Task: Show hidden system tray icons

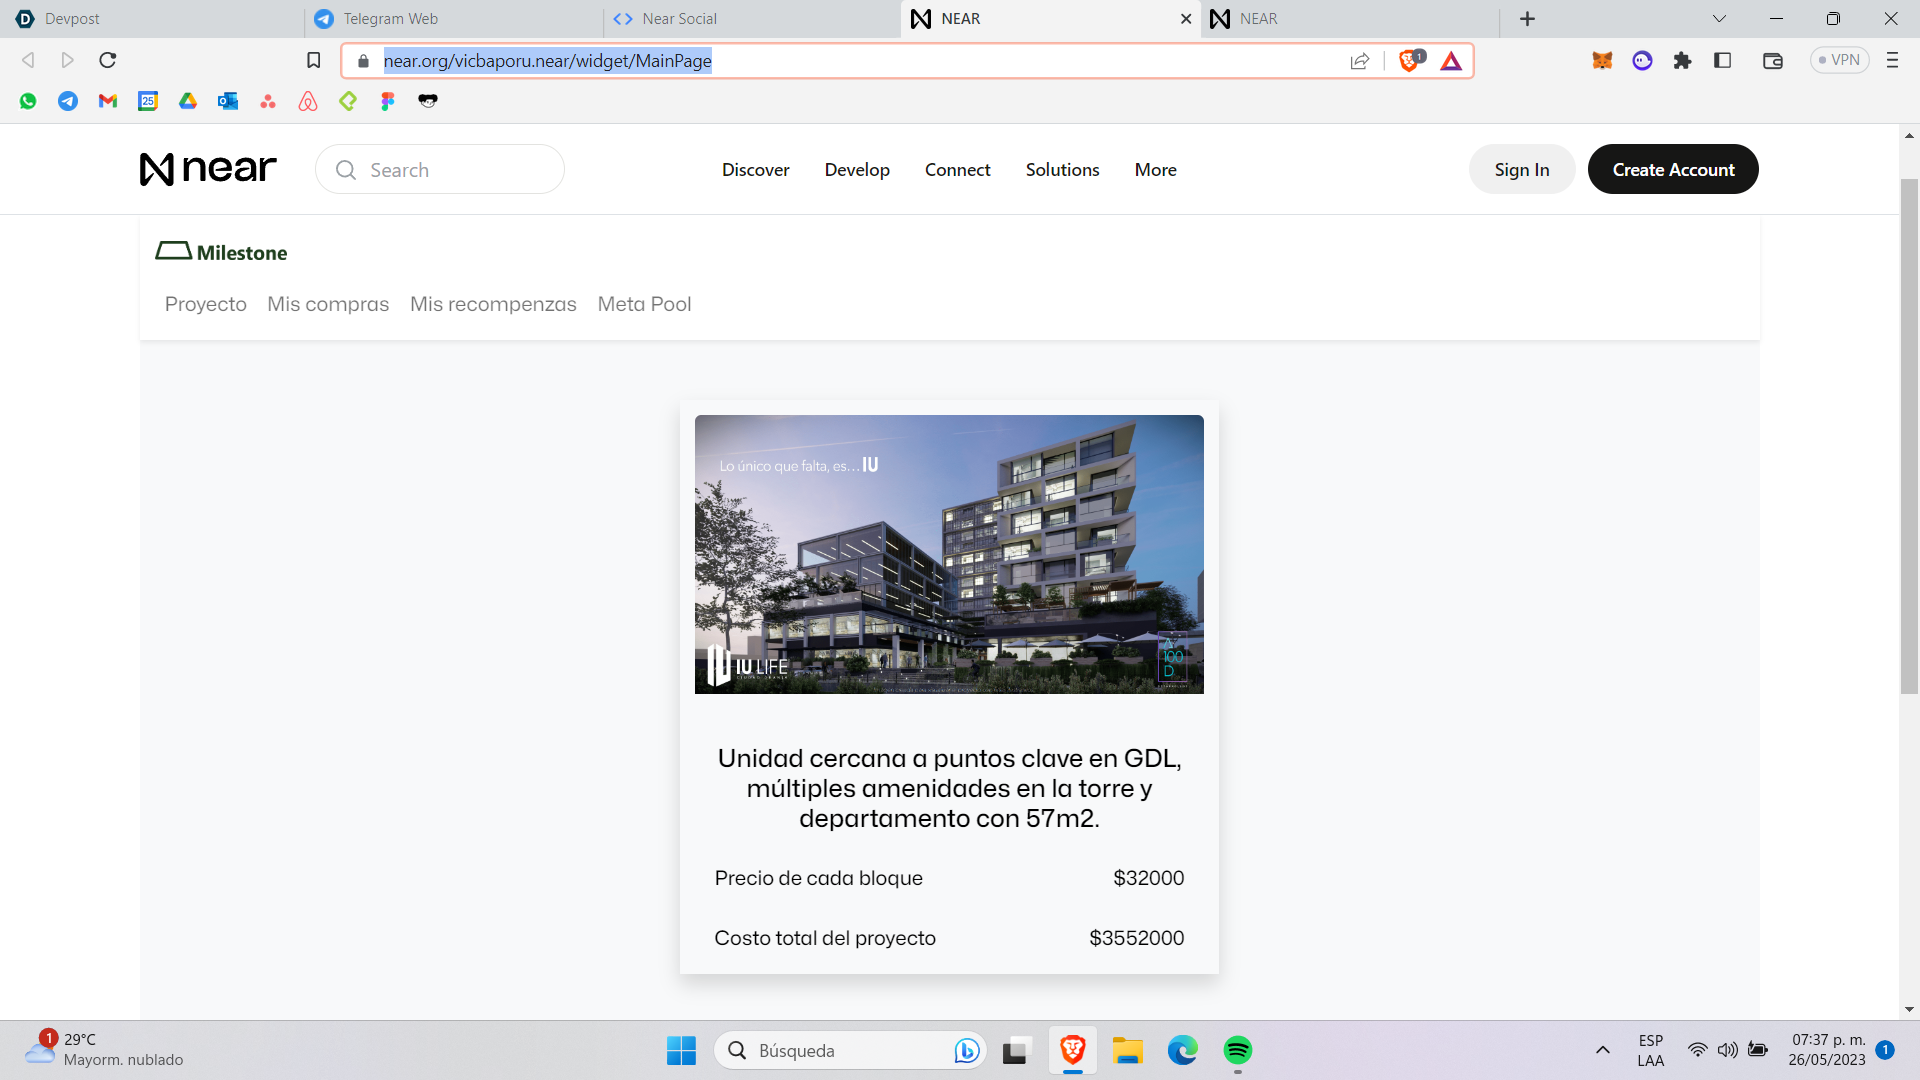Action: 1602,1050
